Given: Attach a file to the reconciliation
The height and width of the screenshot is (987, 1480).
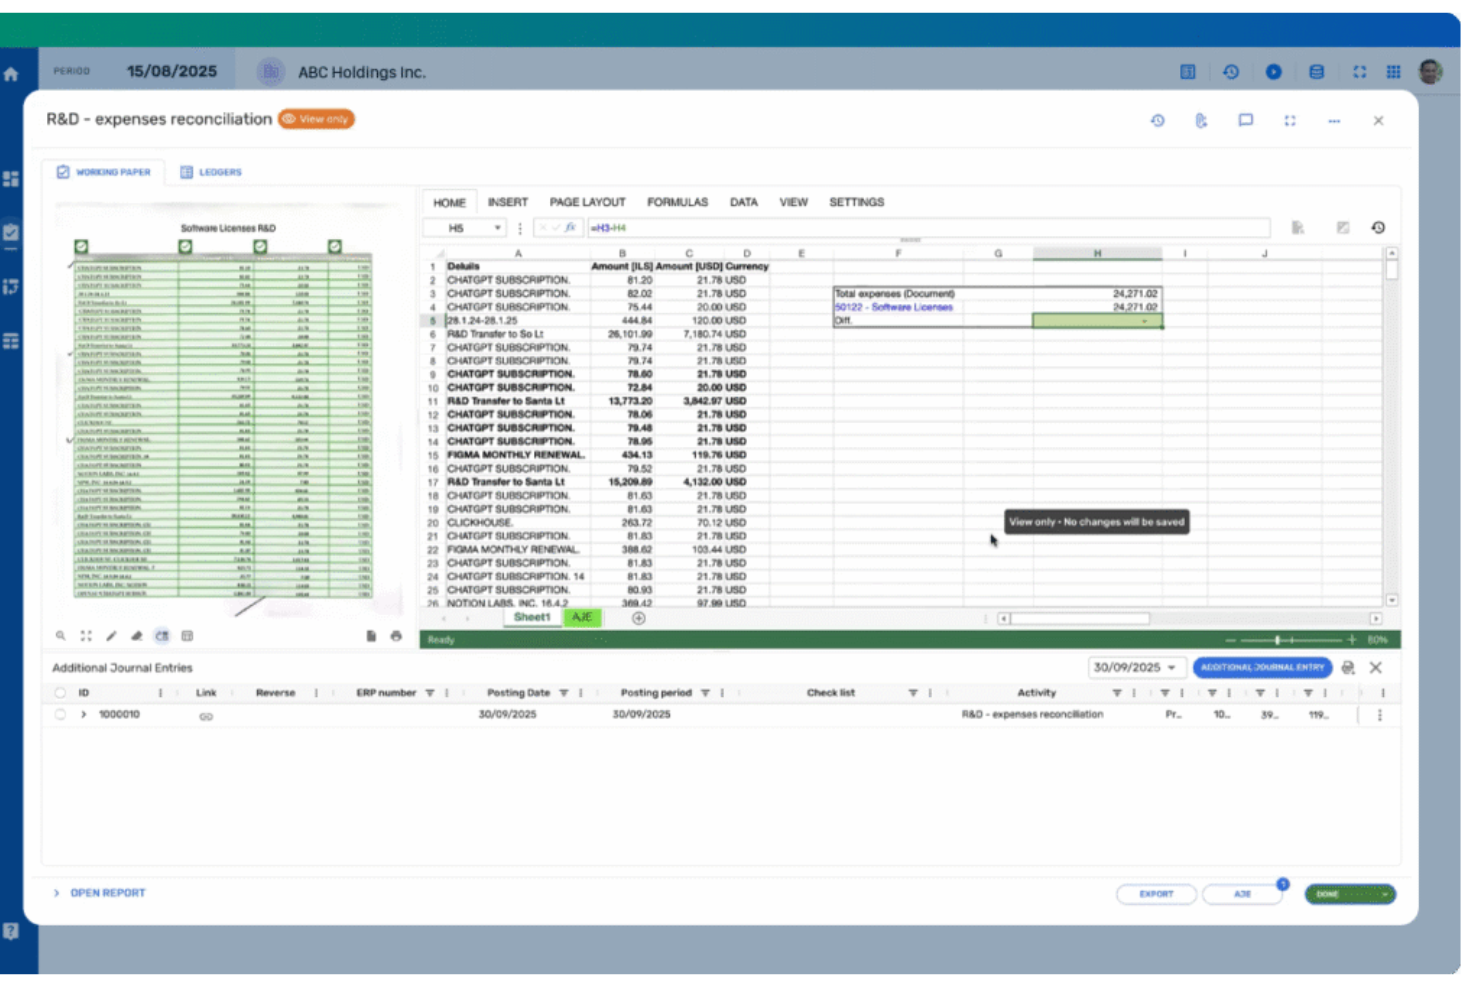Looking at the screenshot, I should [1201, 120].
